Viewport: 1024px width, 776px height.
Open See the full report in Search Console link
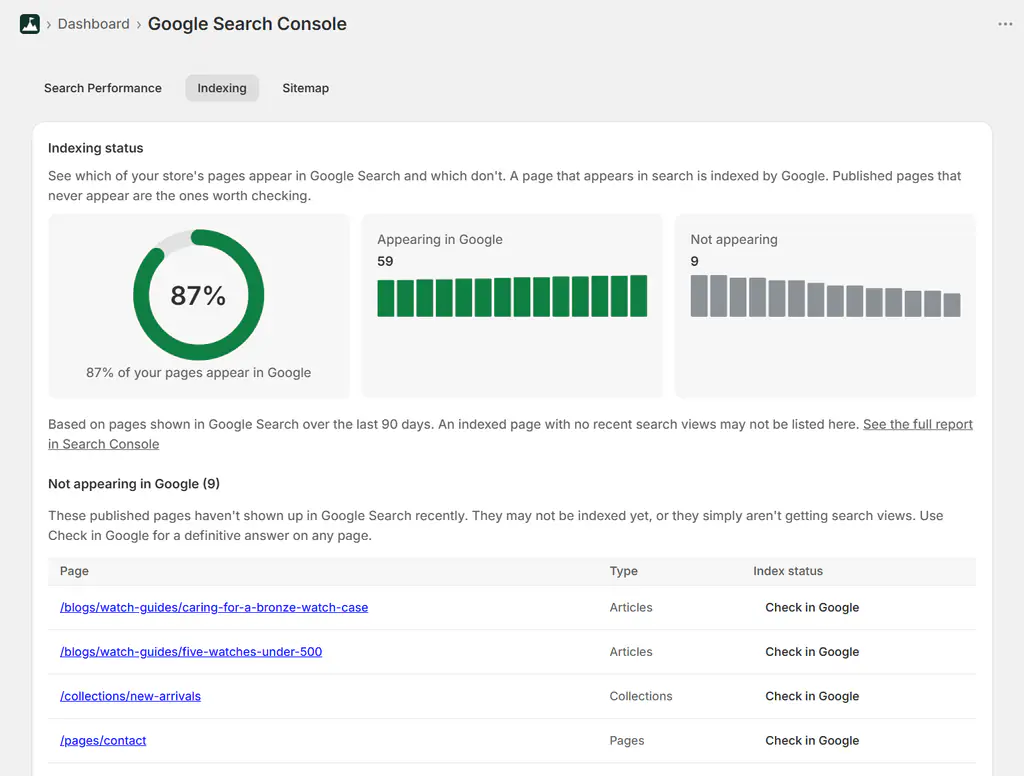(x=918, y=425)
